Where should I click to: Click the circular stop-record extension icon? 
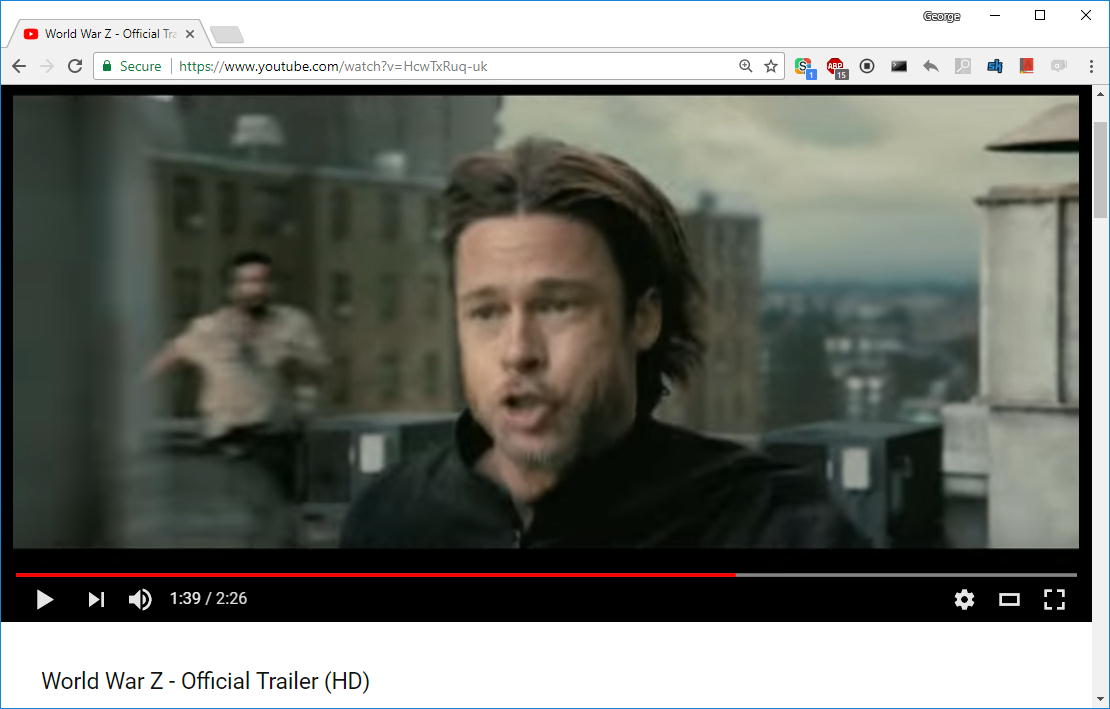pyautogui.click(x=867, y=66)
